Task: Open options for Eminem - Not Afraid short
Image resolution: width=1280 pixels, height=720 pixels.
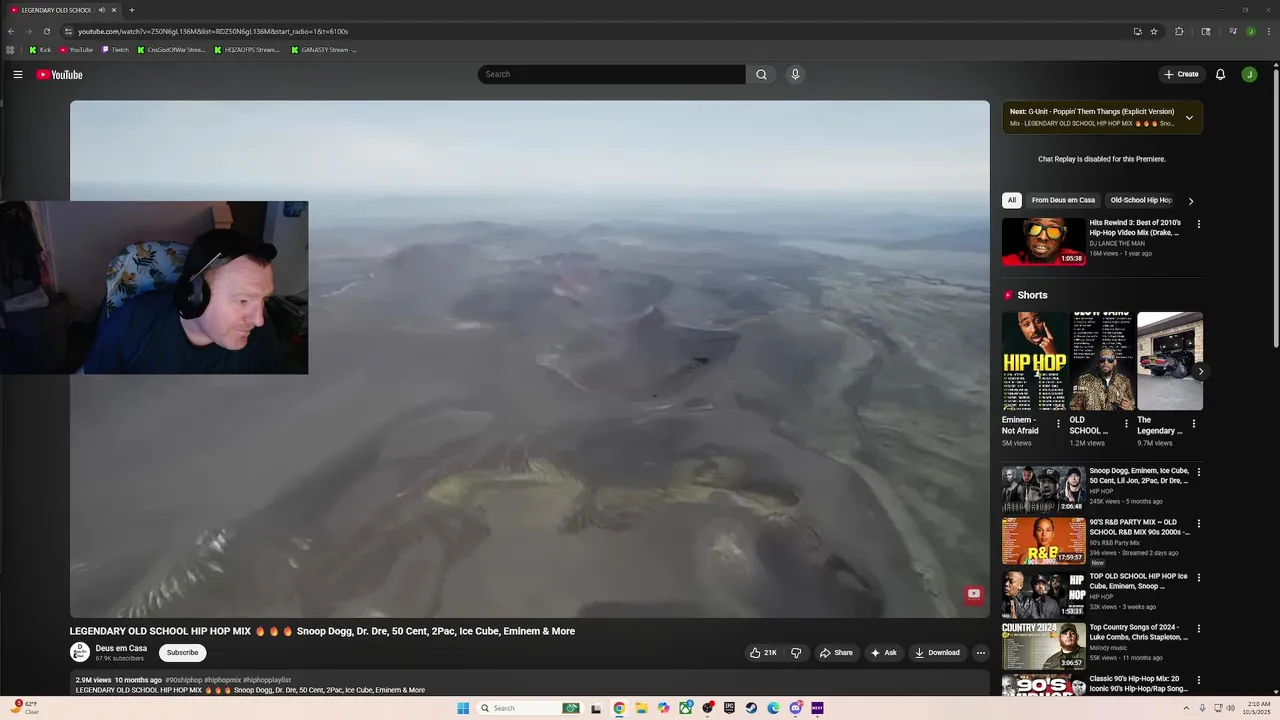Action: pyautogui.click(x=1058, y=423)
